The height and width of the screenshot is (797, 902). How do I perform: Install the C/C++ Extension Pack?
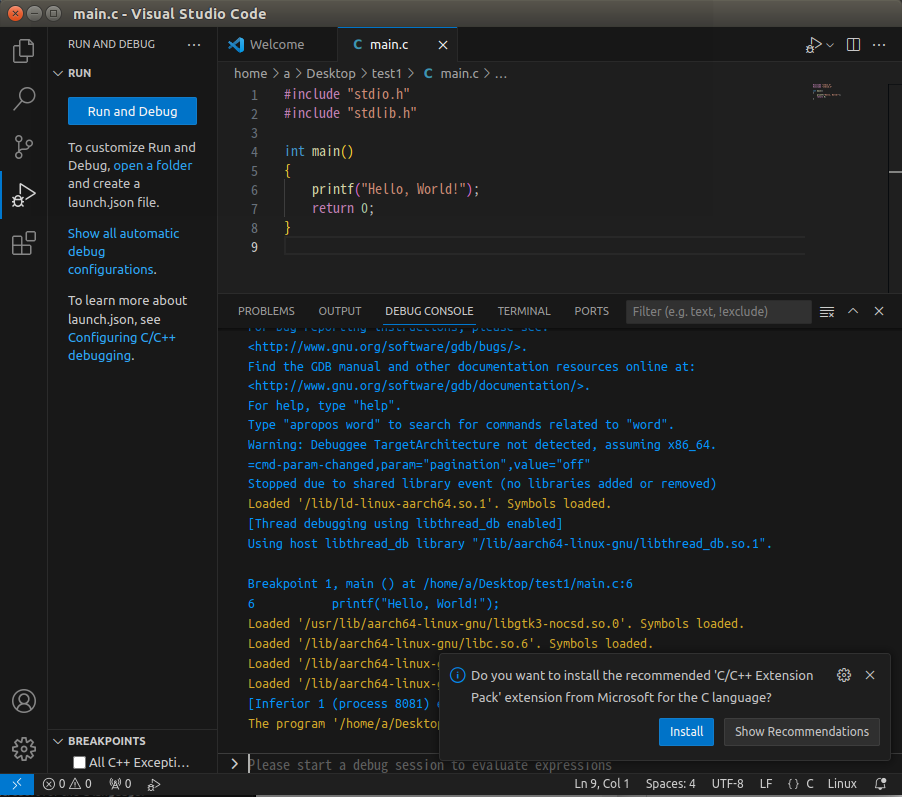click(686, 731)
